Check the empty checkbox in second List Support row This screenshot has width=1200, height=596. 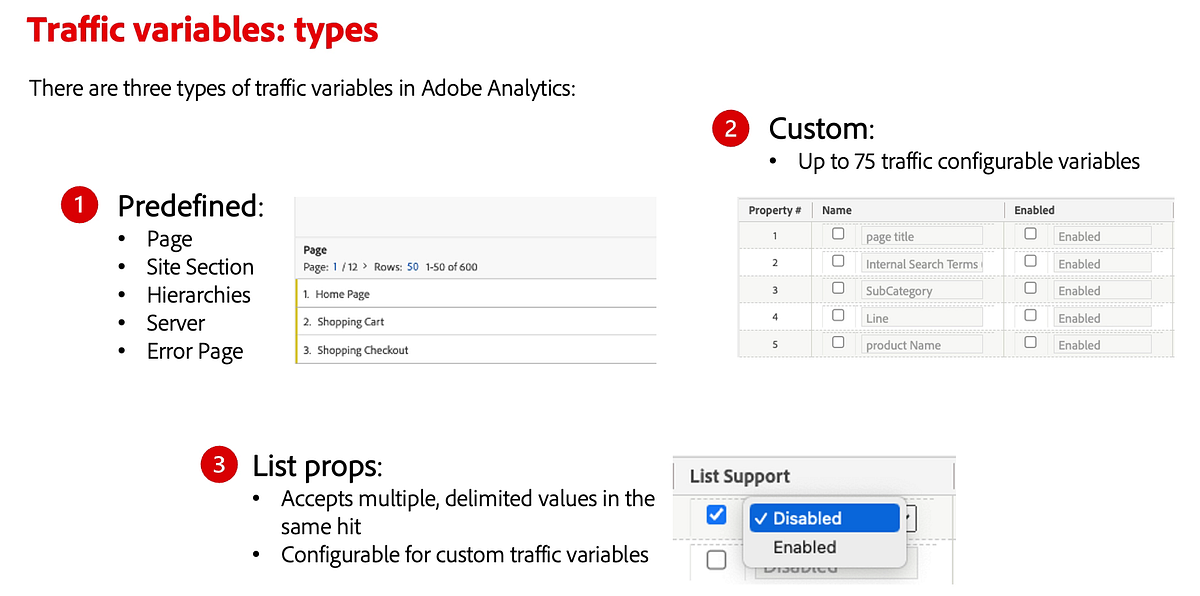tap(716, 560)
